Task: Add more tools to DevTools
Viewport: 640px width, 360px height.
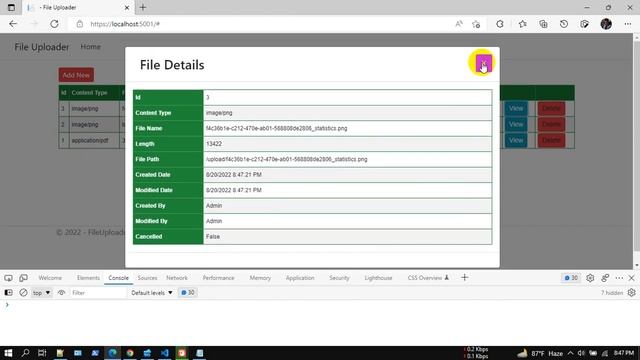Action: pos(464,278)
